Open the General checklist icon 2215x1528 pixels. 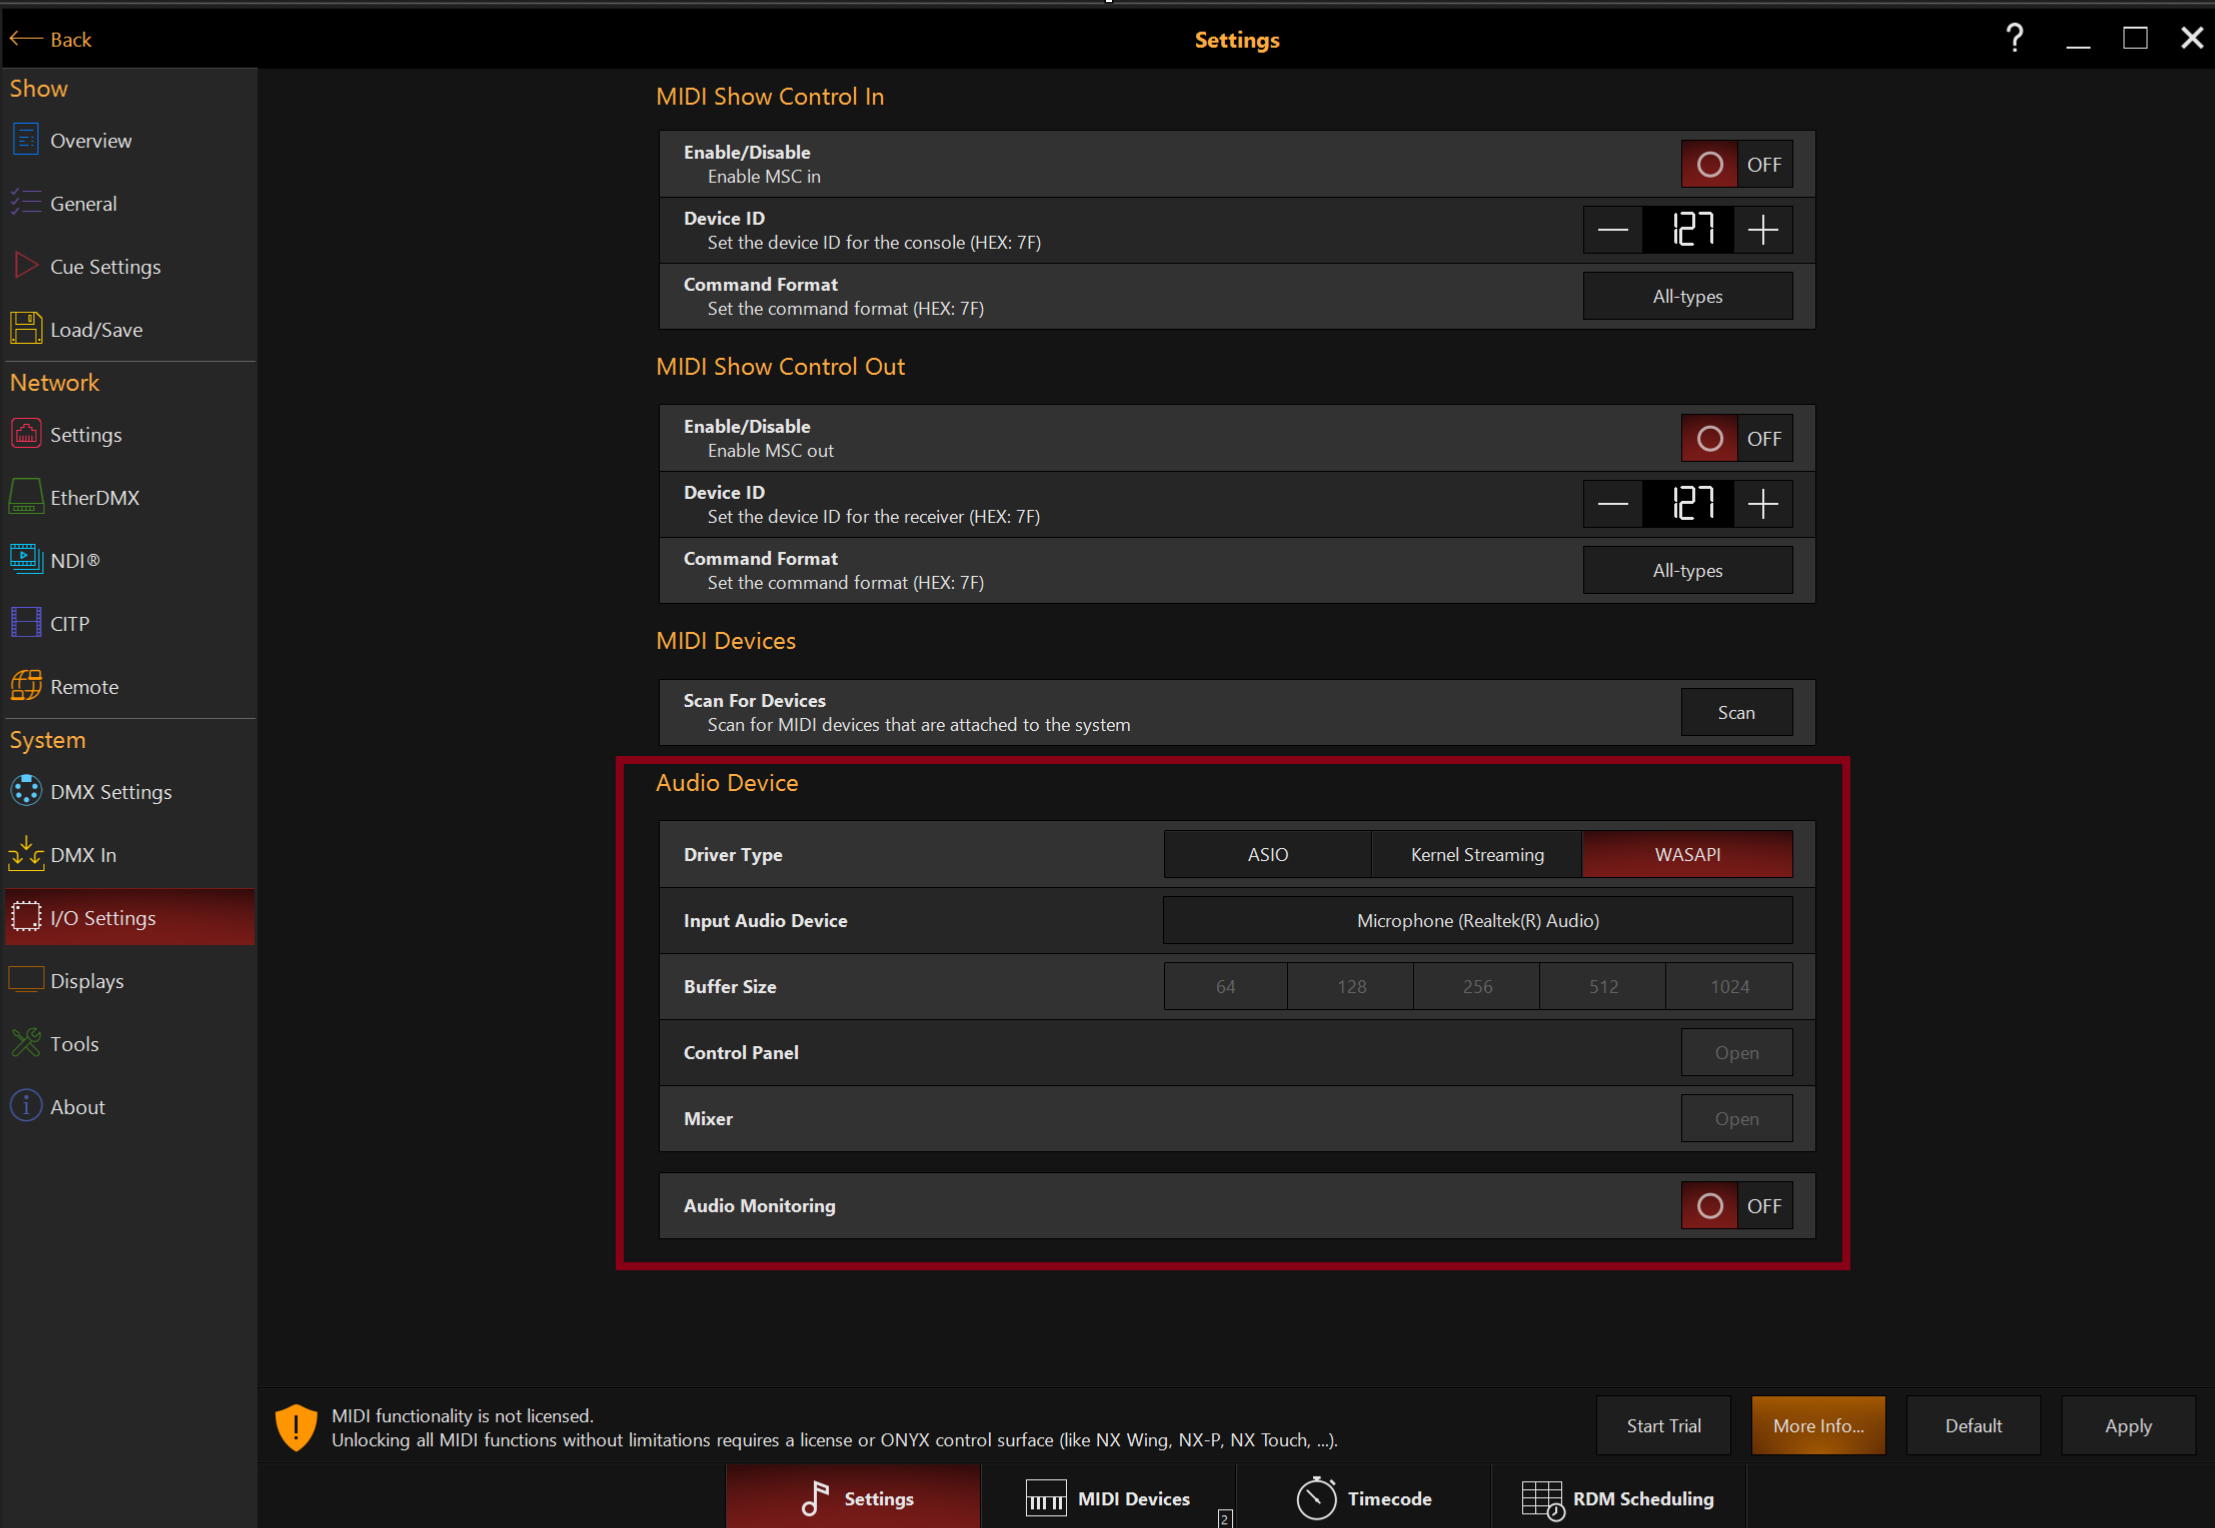click(26, 203)
